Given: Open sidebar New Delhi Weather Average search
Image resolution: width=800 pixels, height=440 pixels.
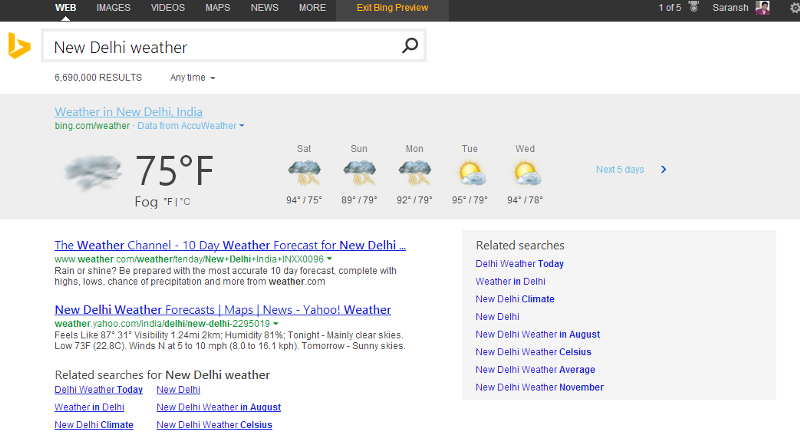Looking at the screenshot, I should tap(535, 370).
